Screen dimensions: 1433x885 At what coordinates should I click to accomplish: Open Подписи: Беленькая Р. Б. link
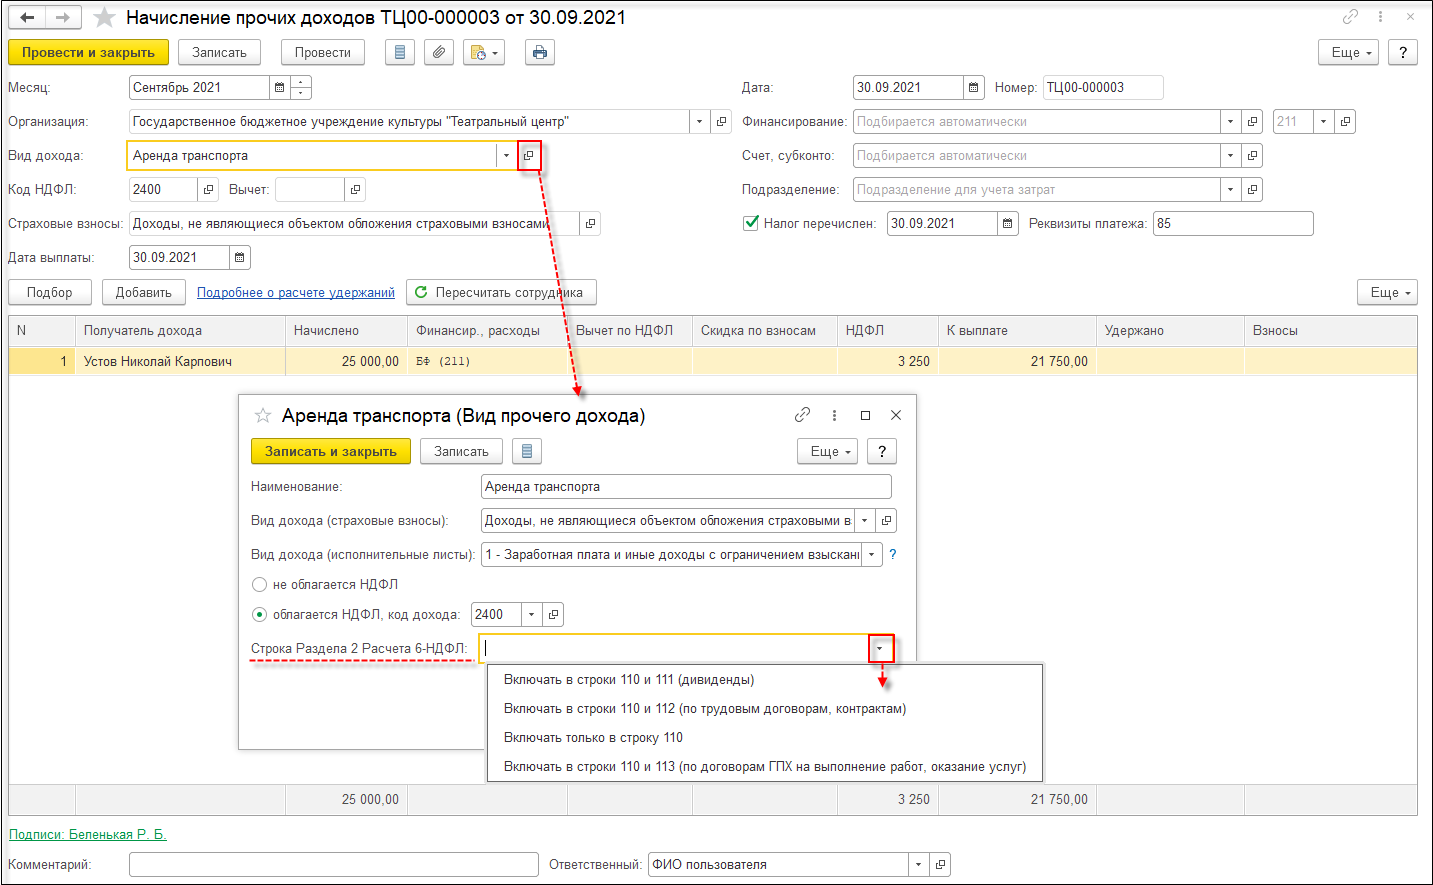tap(88, 835)
